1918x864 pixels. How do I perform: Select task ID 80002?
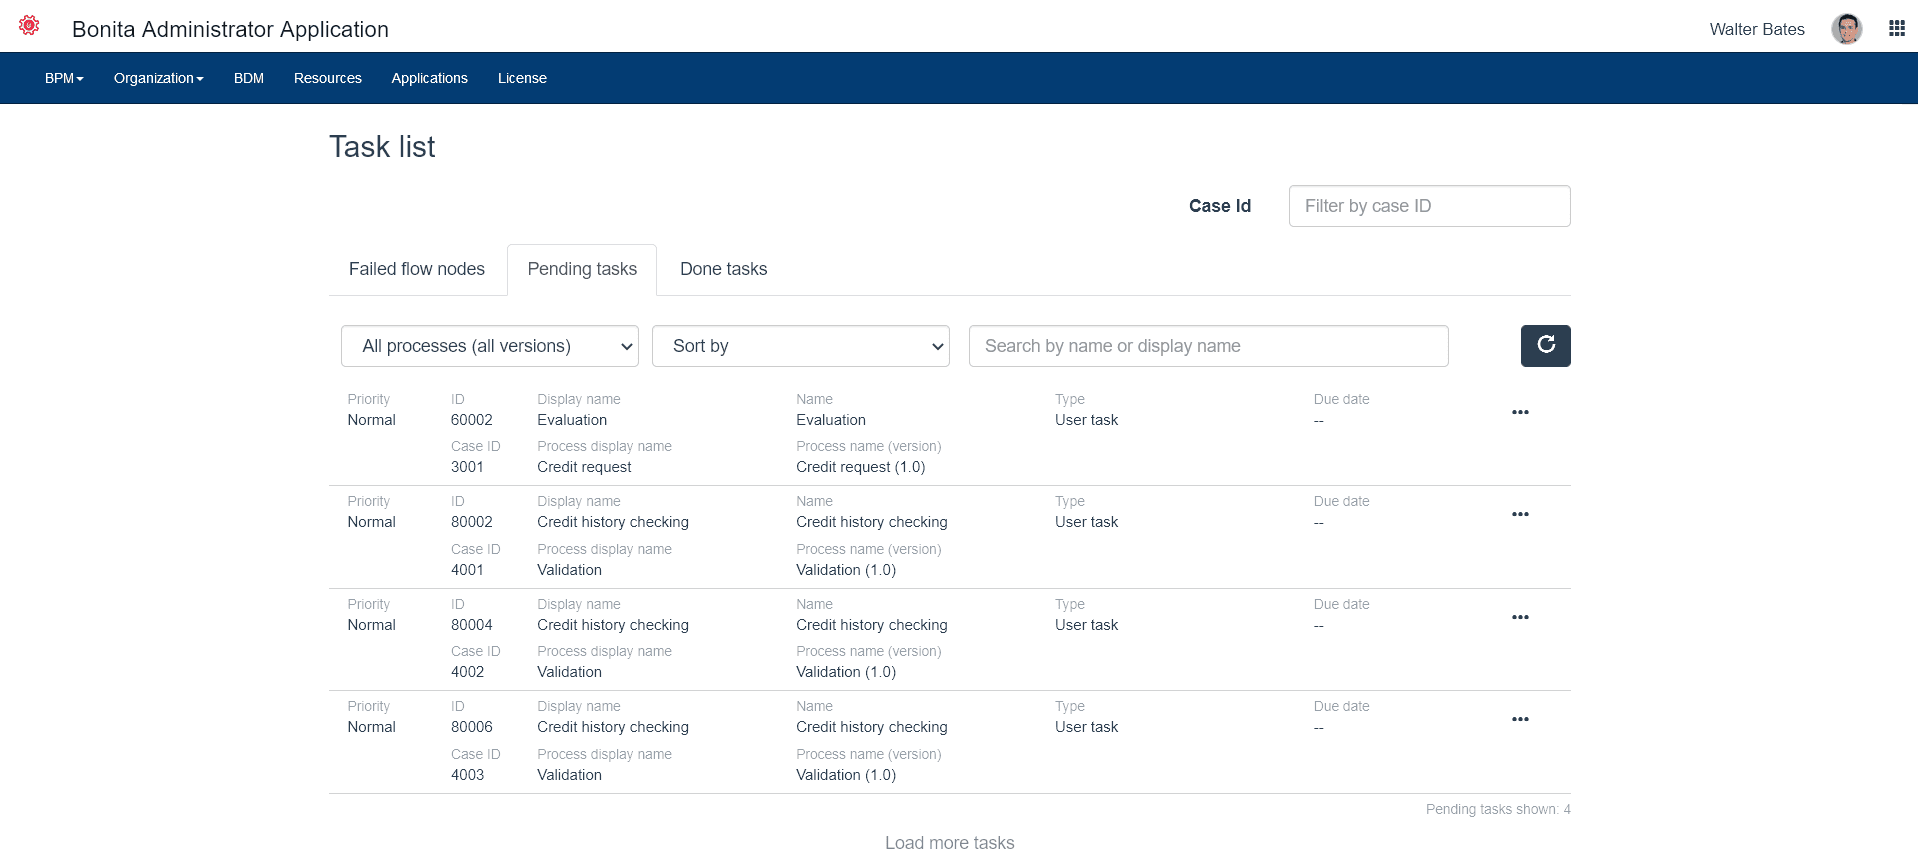[x=471, y=522]
